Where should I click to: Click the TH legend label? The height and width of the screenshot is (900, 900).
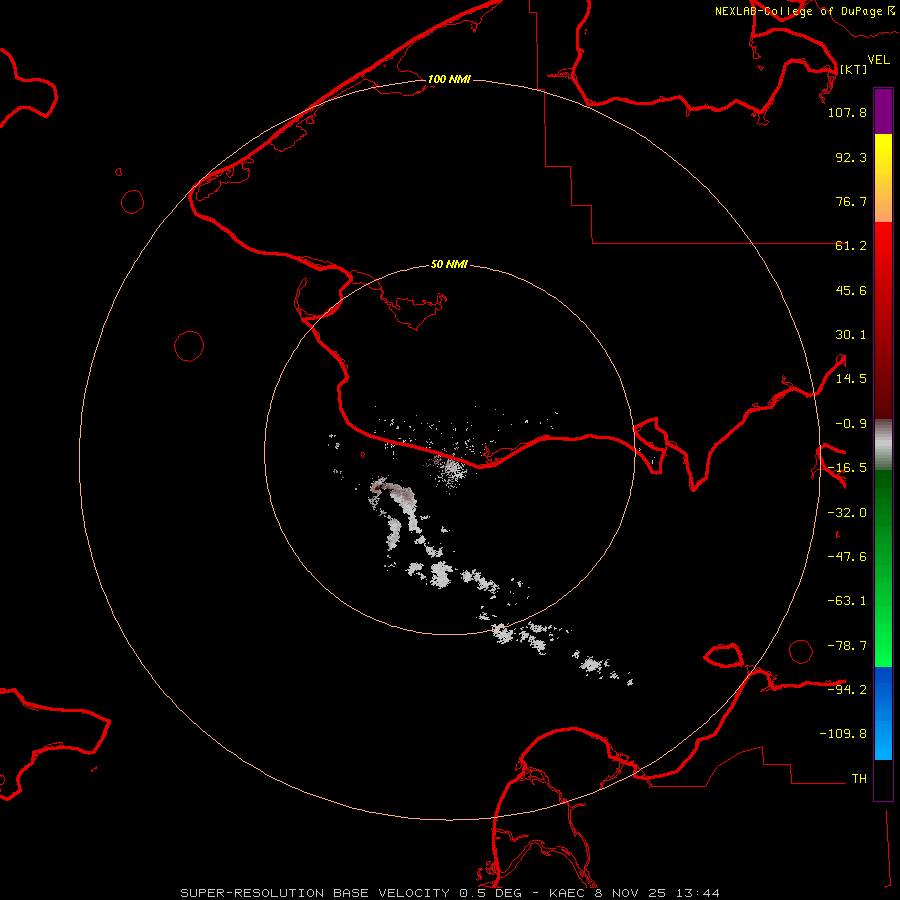pos(859,778)
